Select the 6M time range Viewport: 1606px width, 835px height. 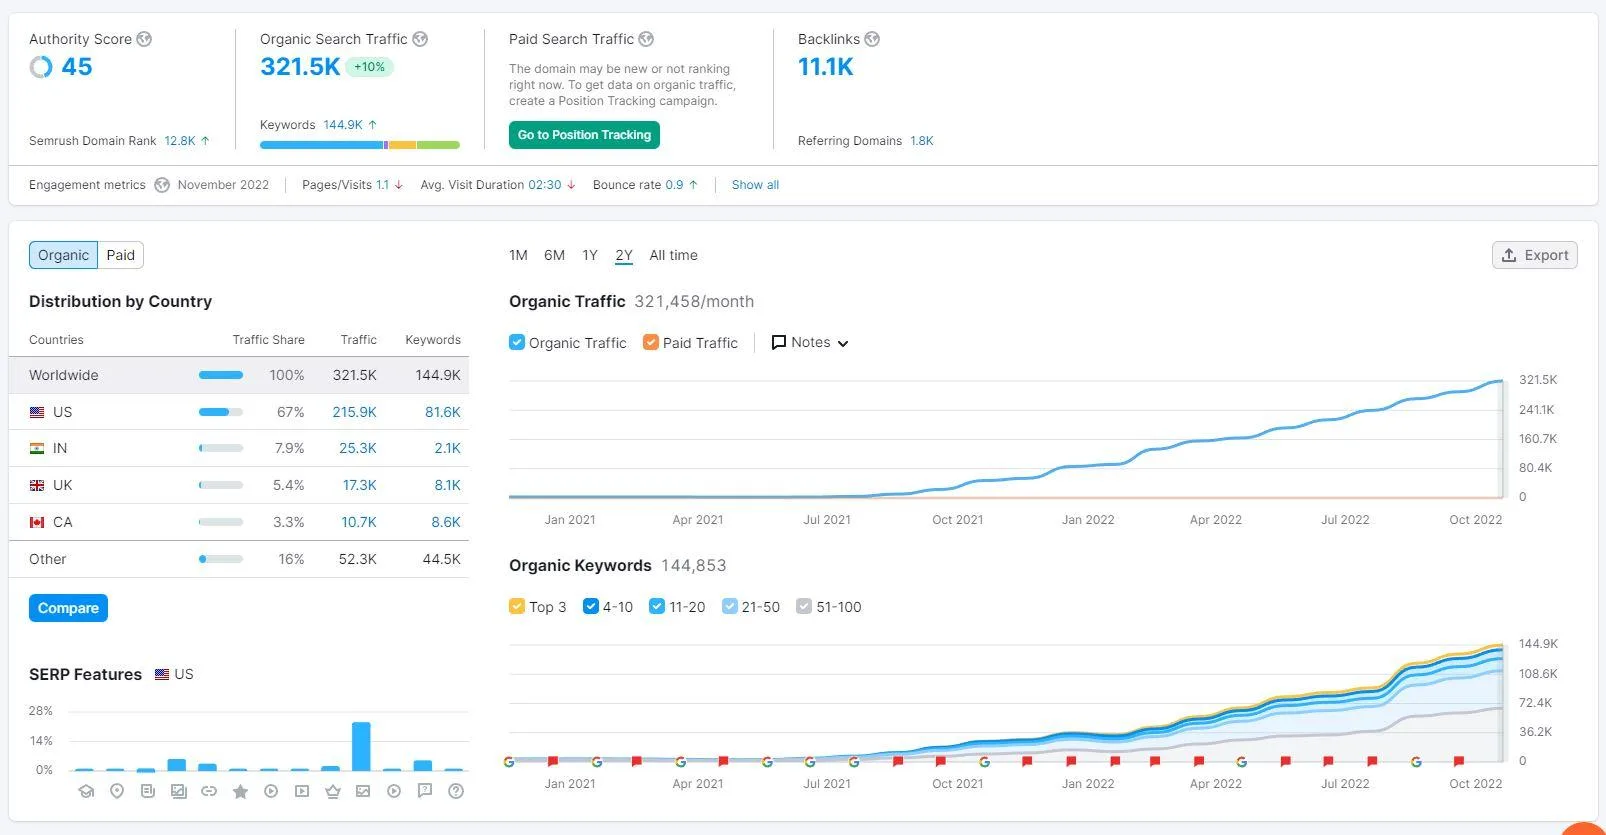click(x=554, y=255)
